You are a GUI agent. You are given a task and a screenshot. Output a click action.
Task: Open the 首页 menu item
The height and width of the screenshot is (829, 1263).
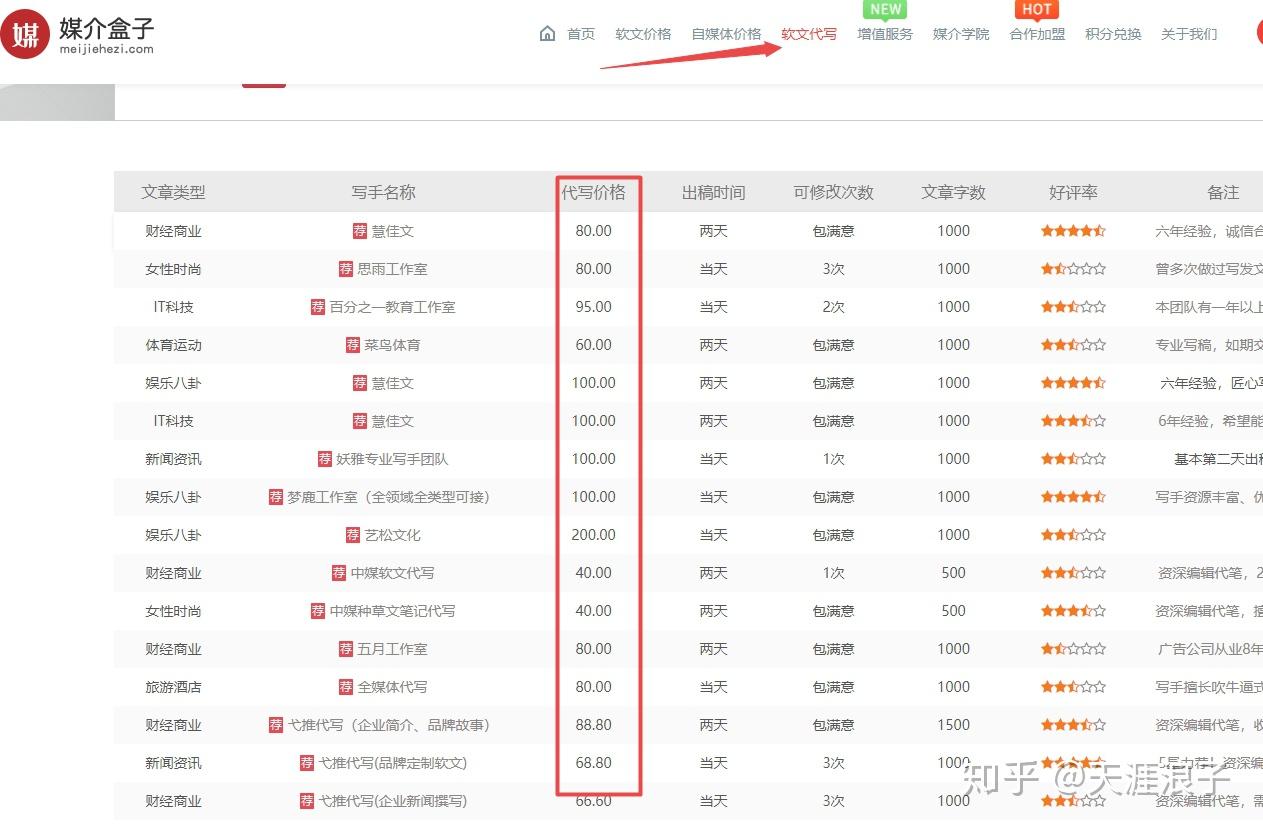click(x=581, y=34)
